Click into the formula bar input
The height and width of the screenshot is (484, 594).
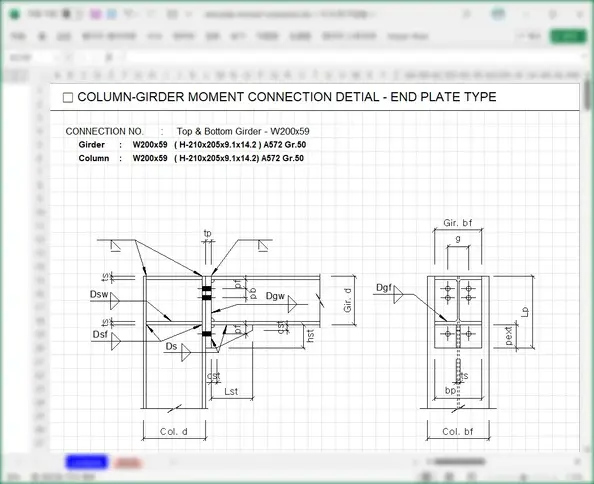[352, 58]
